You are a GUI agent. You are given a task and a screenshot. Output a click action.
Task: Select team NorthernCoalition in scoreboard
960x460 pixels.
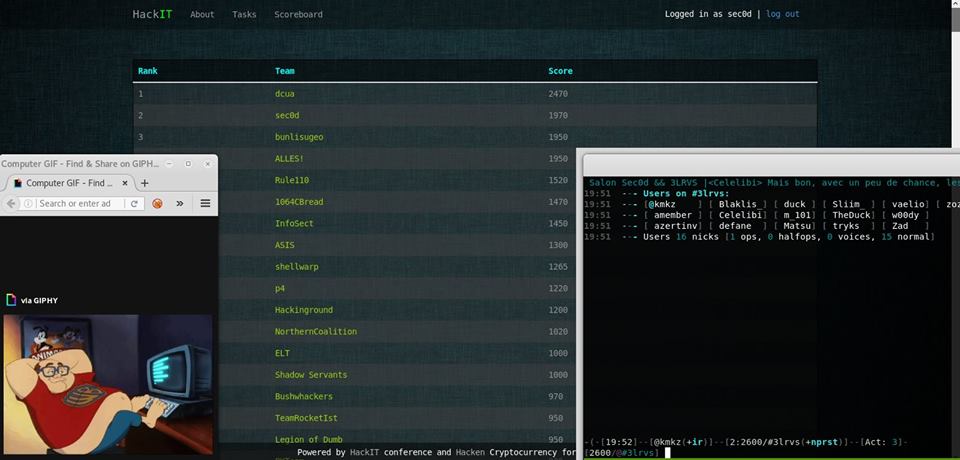pos(316,331)
